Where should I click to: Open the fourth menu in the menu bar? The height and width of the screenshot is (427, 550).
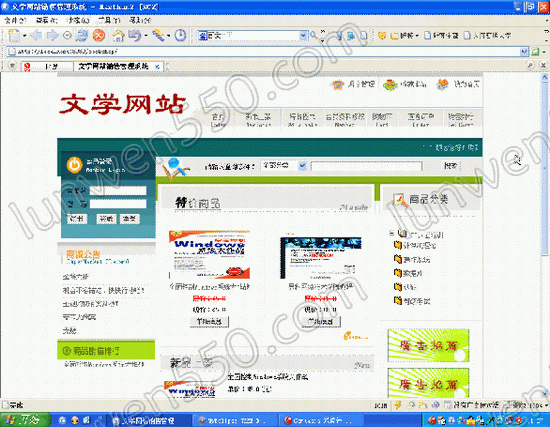pyautogui.click(x=109, y=20)
